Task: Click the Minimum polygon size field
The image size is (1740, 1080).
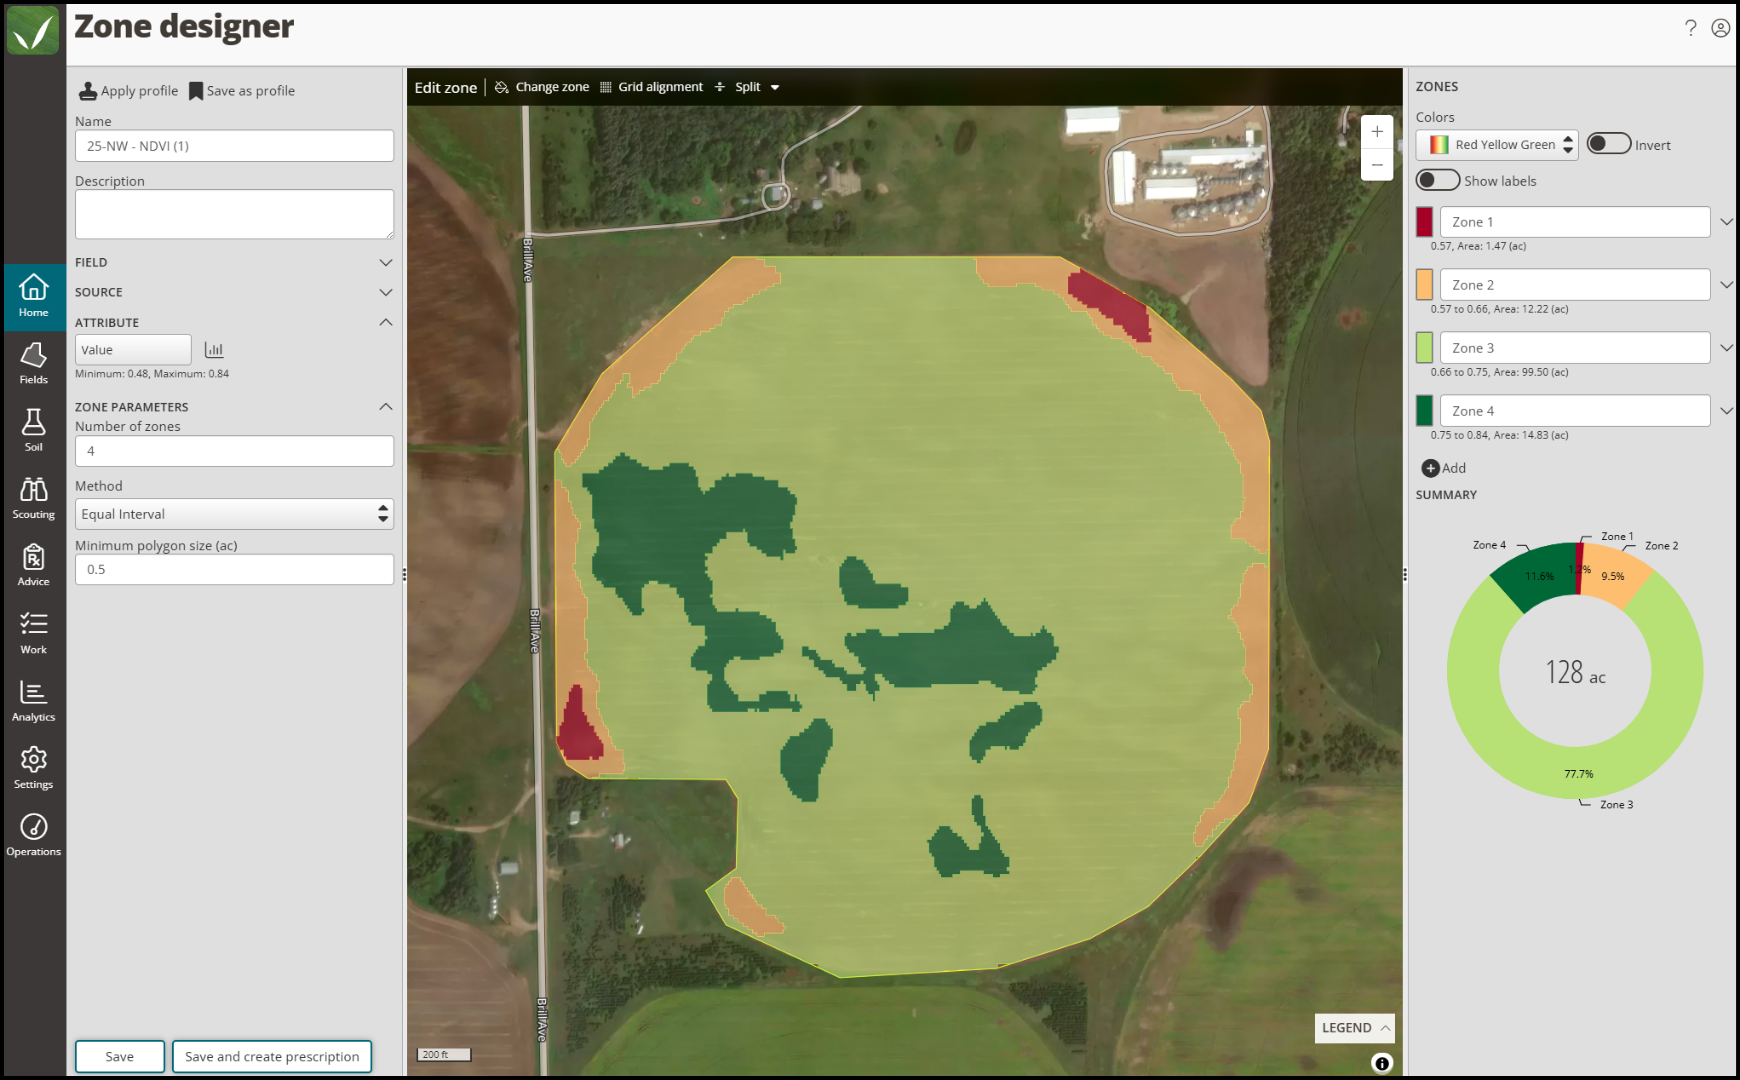Action: click(234, 569)
